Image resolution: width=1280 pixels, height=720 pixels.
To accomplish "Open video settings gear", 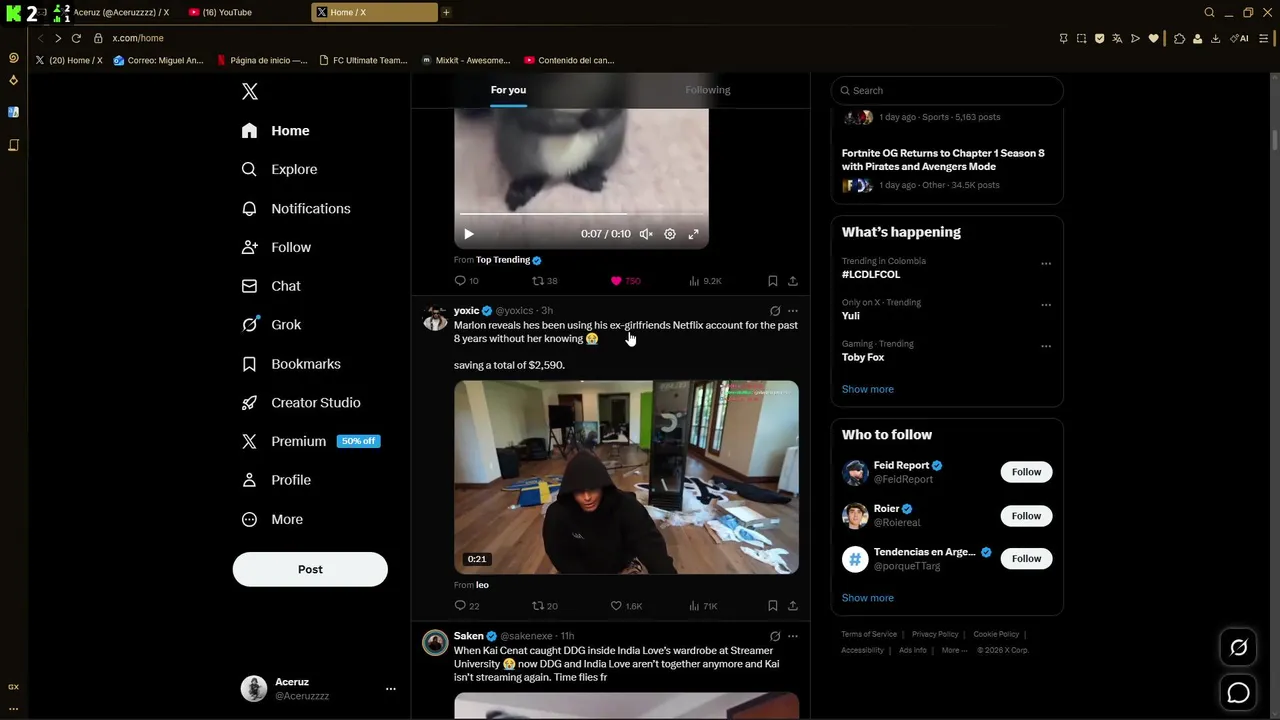I will [x=670, y=234].
